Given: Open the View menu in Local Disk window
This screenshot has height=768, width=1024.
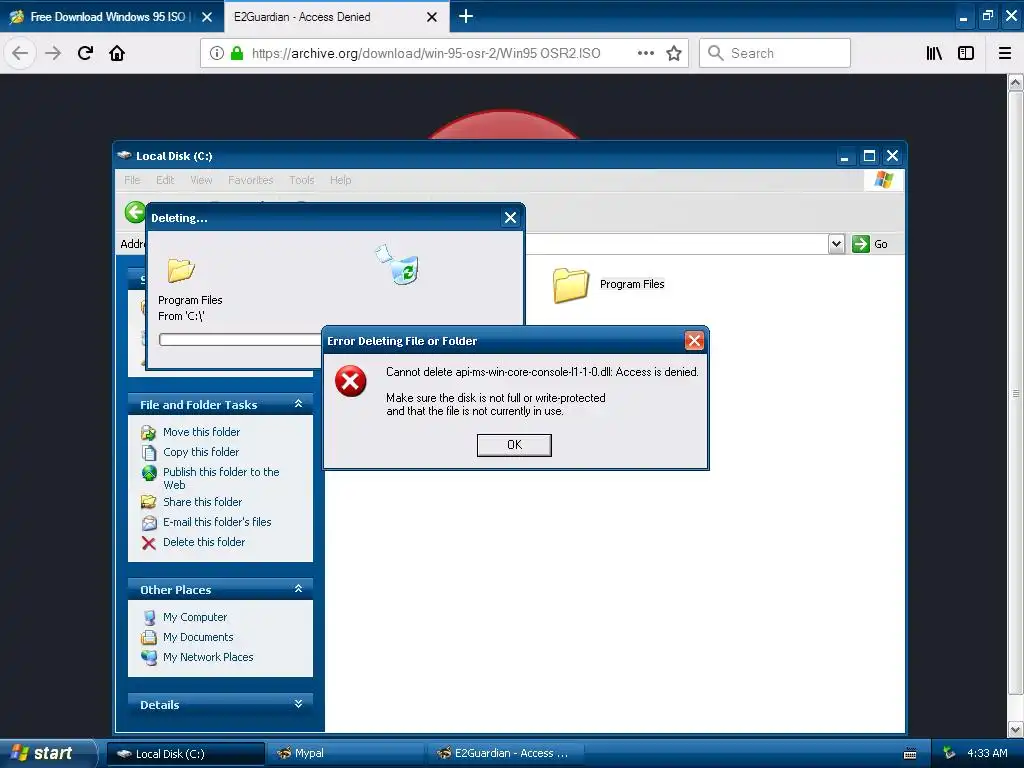Looking at the screenshot, I should click(201, 180).
